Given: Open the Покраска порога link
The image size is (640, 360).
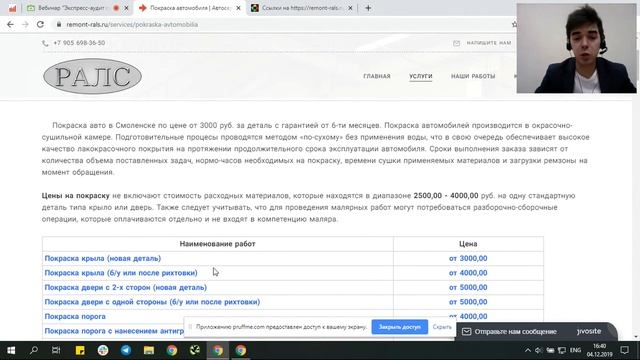Looking at the screenshot, I should pos(75,316).
